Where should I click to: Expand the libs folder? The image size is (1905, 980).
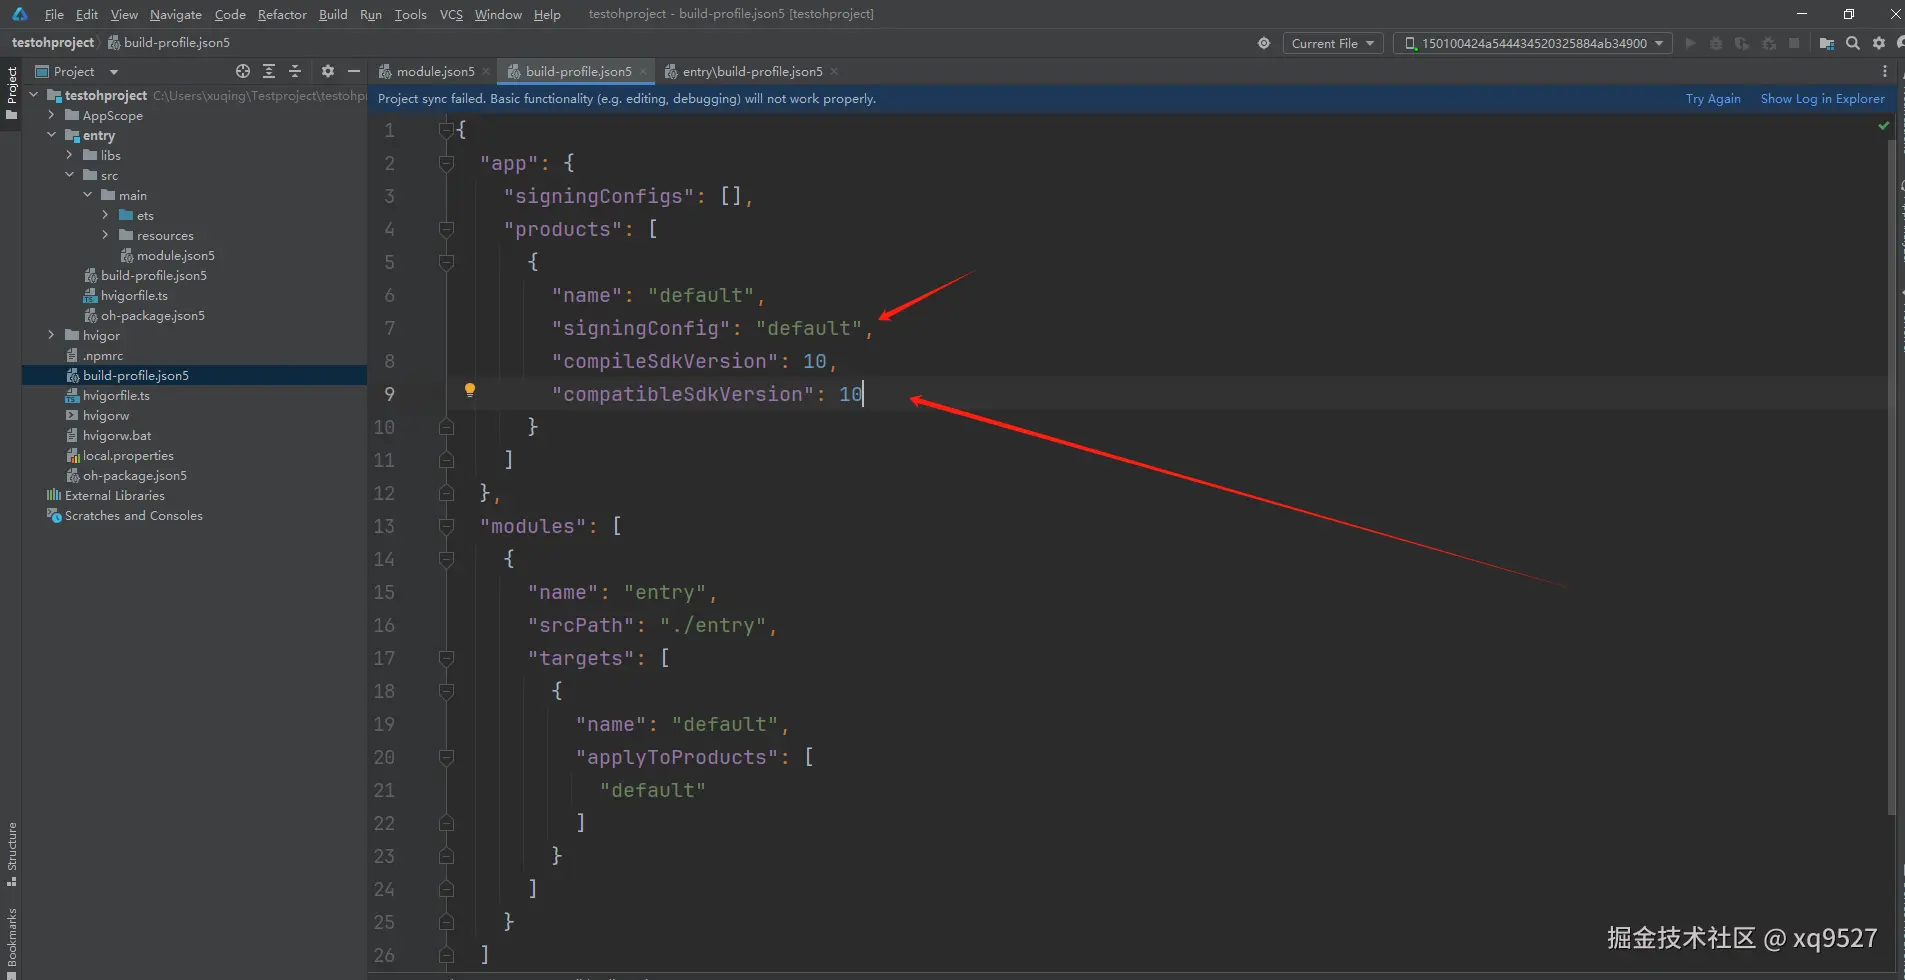[x=70, y=155]
